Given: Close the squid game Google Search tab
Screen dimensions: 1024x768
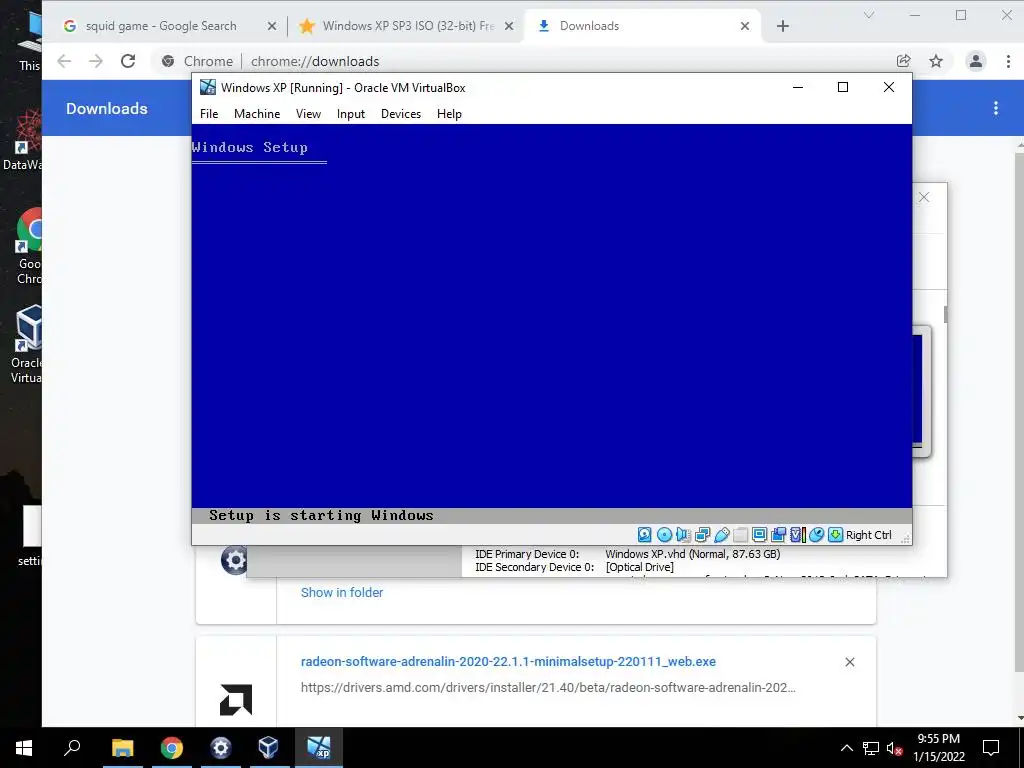Looking at the screenshot, I should coord(272,26).
